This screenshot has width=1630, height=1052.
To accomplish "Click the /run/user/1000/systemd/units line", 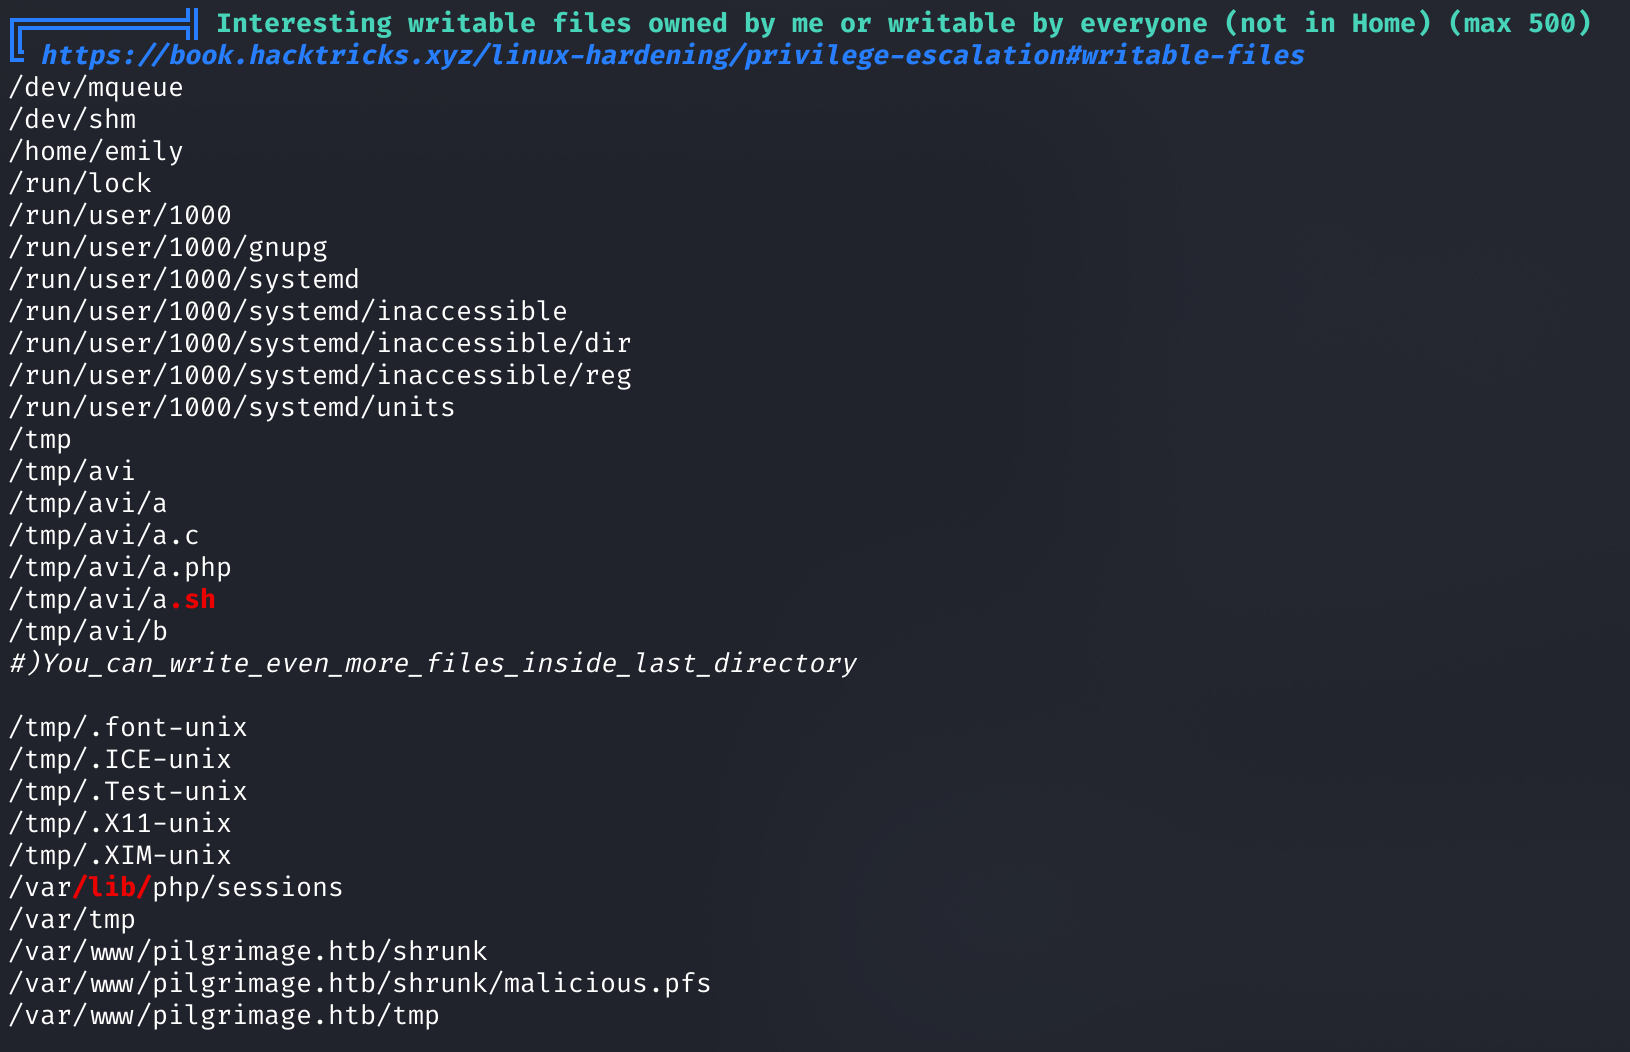I will (x=232, y=407).
